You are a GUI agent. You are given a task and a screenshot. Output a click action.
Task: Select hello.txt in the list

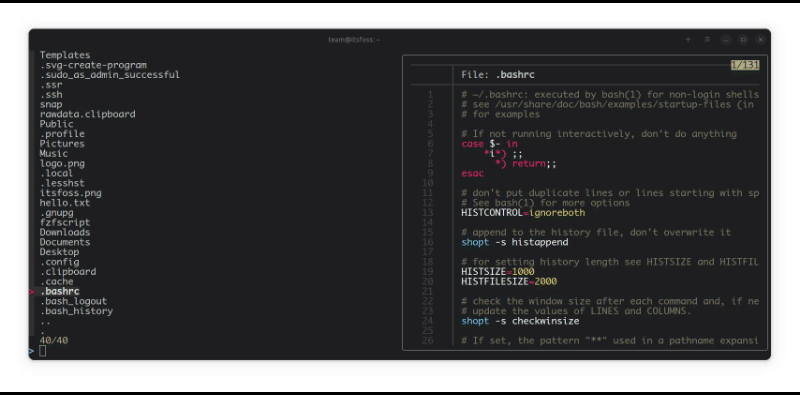point(65,203)
